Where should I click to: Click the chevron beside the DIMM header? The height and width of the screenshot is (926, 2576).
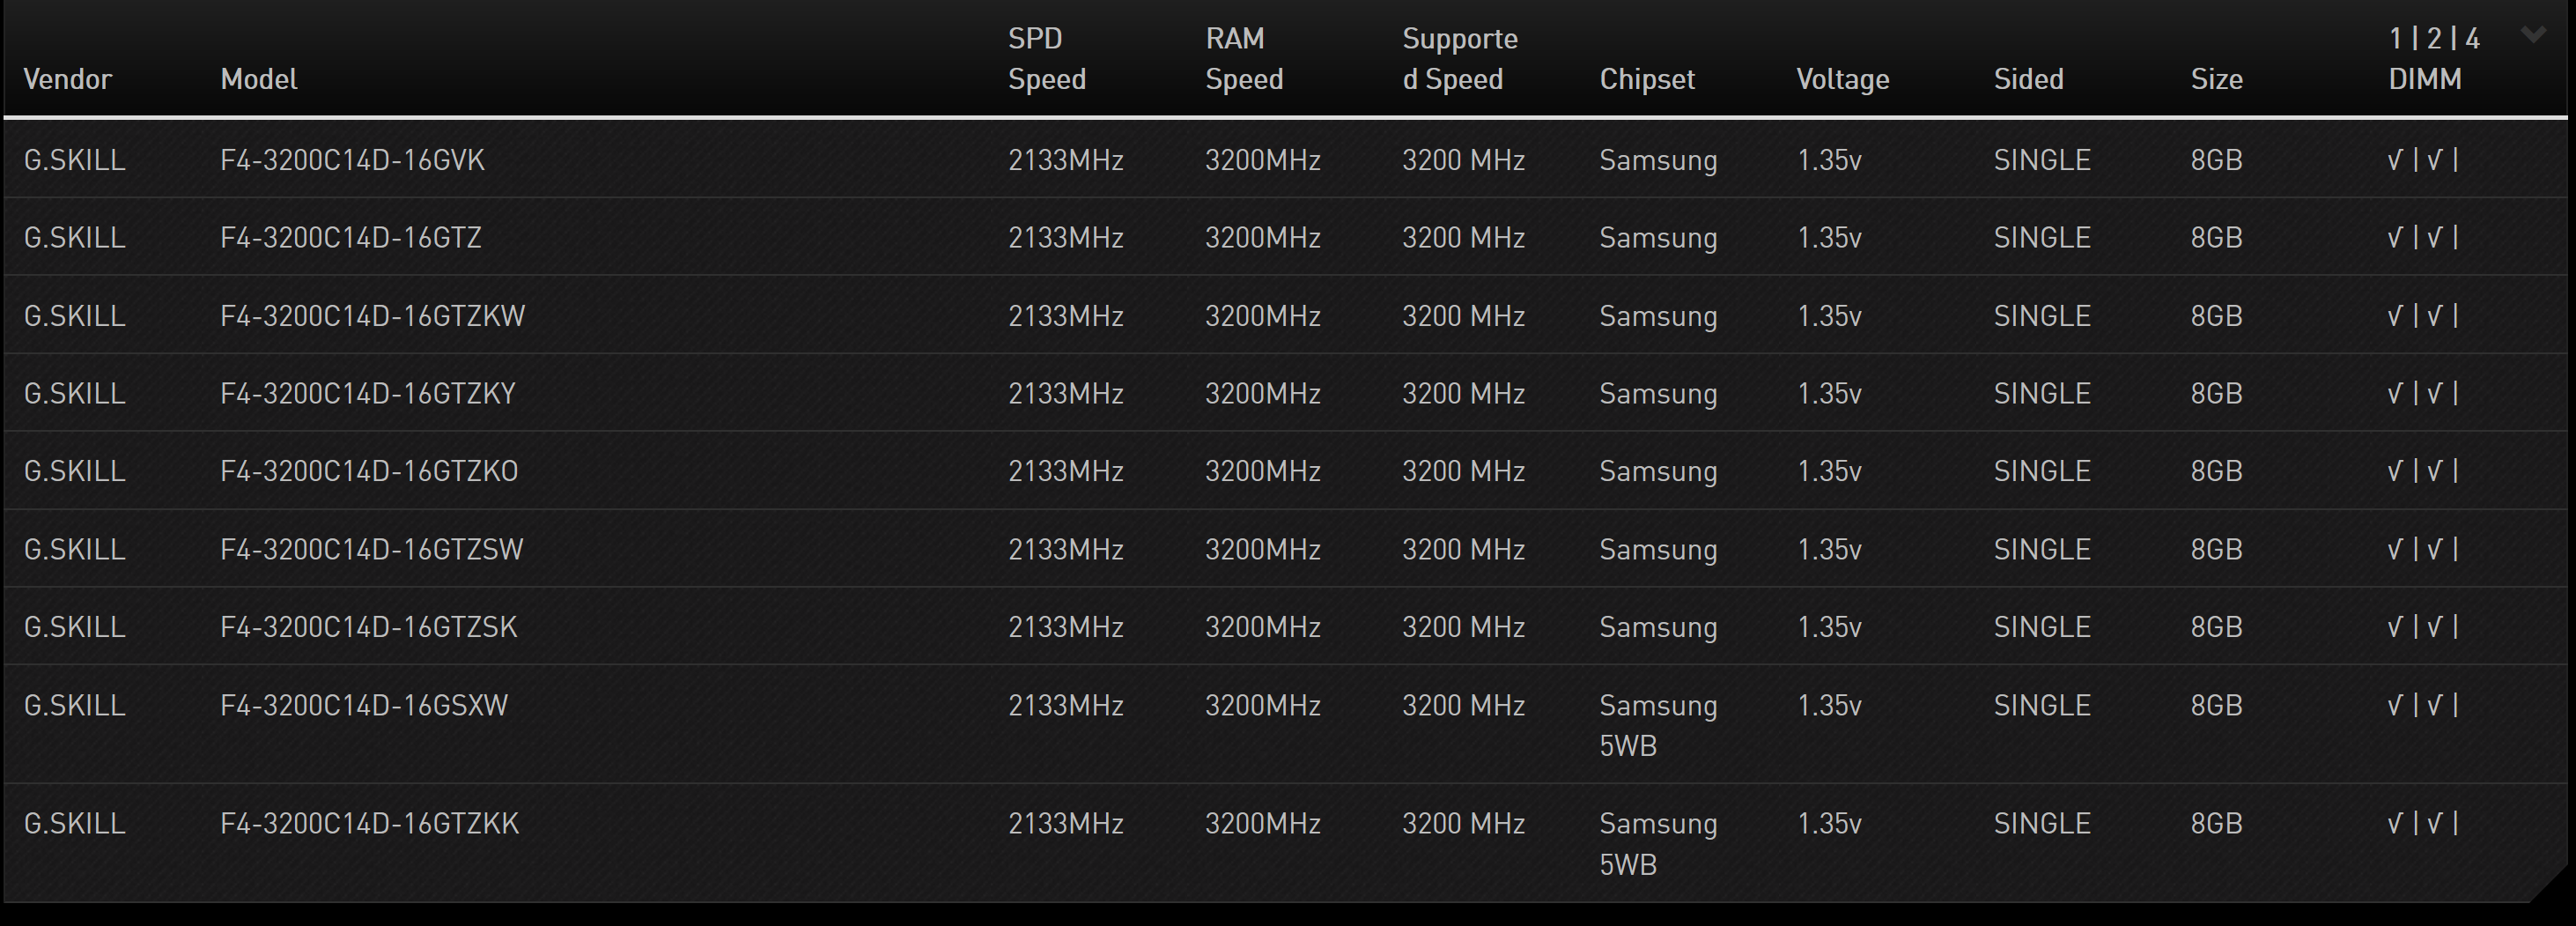tap(2533, 36)
